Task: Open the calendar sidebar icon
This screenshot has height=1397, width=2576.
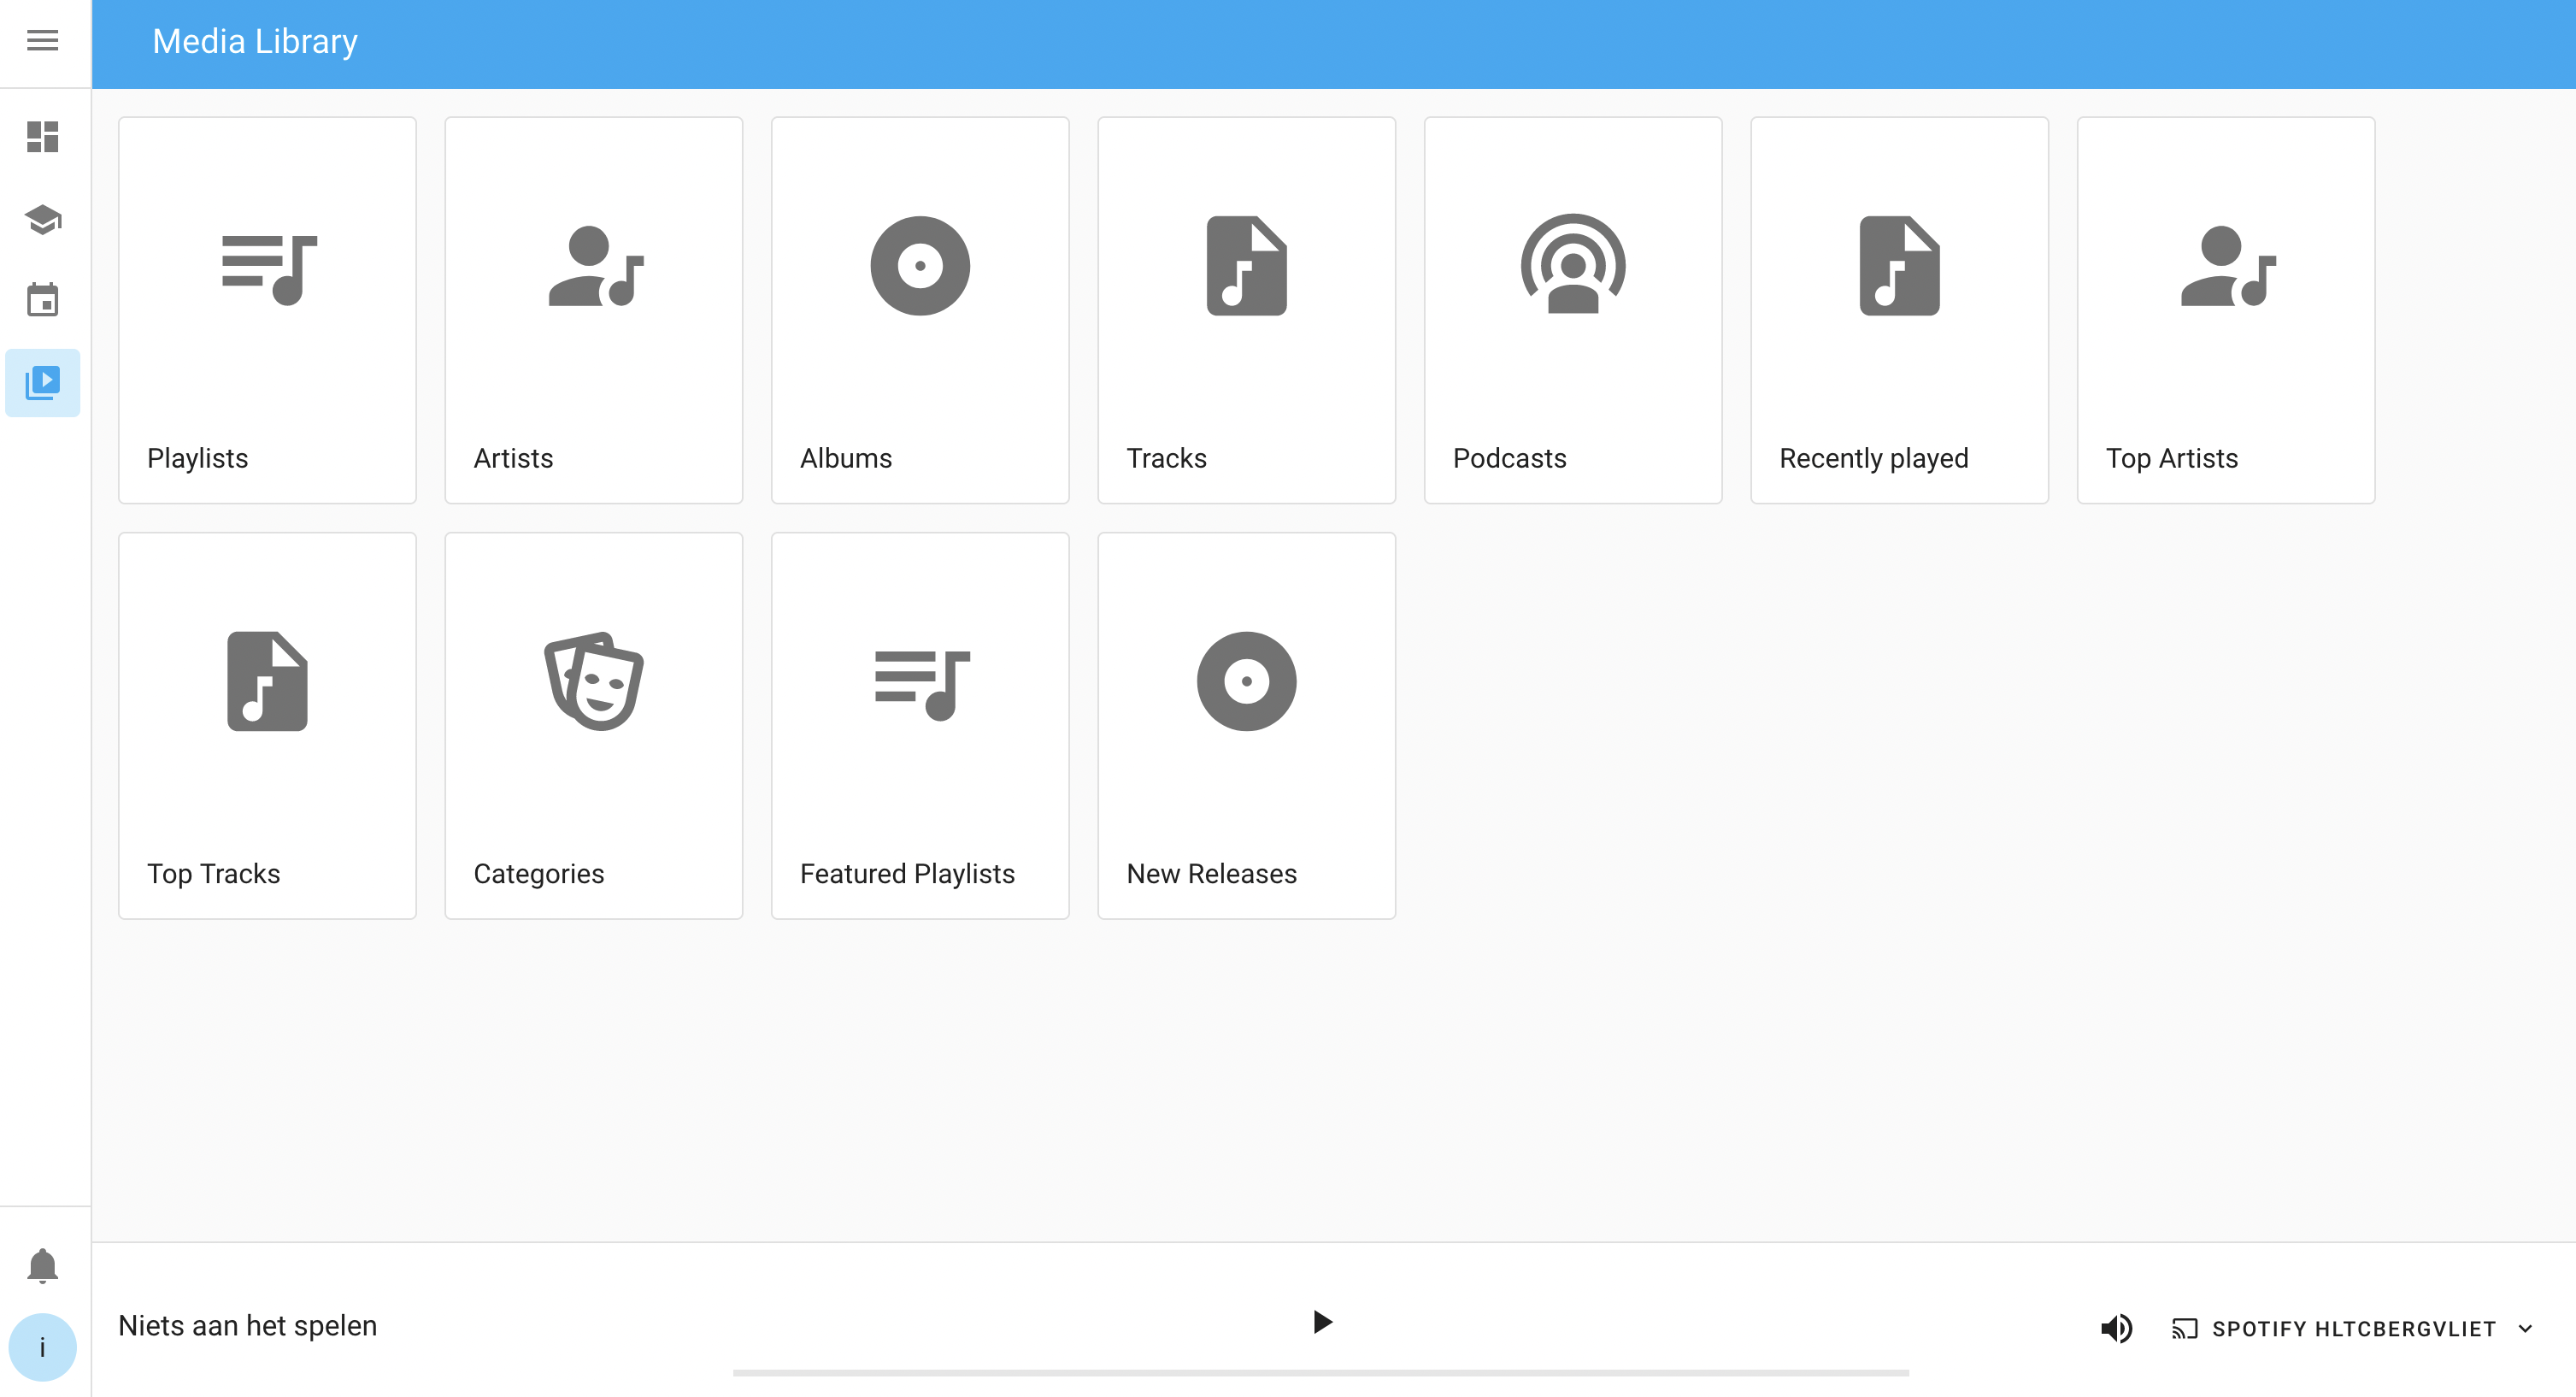Action: [42, 300]
